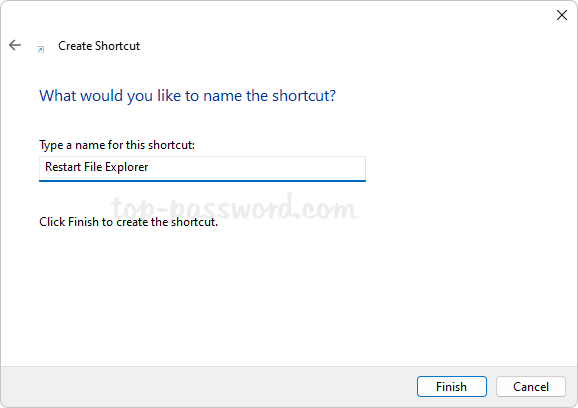Click the blue underline of name field
The width and height of the screenshot is (578, 408).
point(202,181)
